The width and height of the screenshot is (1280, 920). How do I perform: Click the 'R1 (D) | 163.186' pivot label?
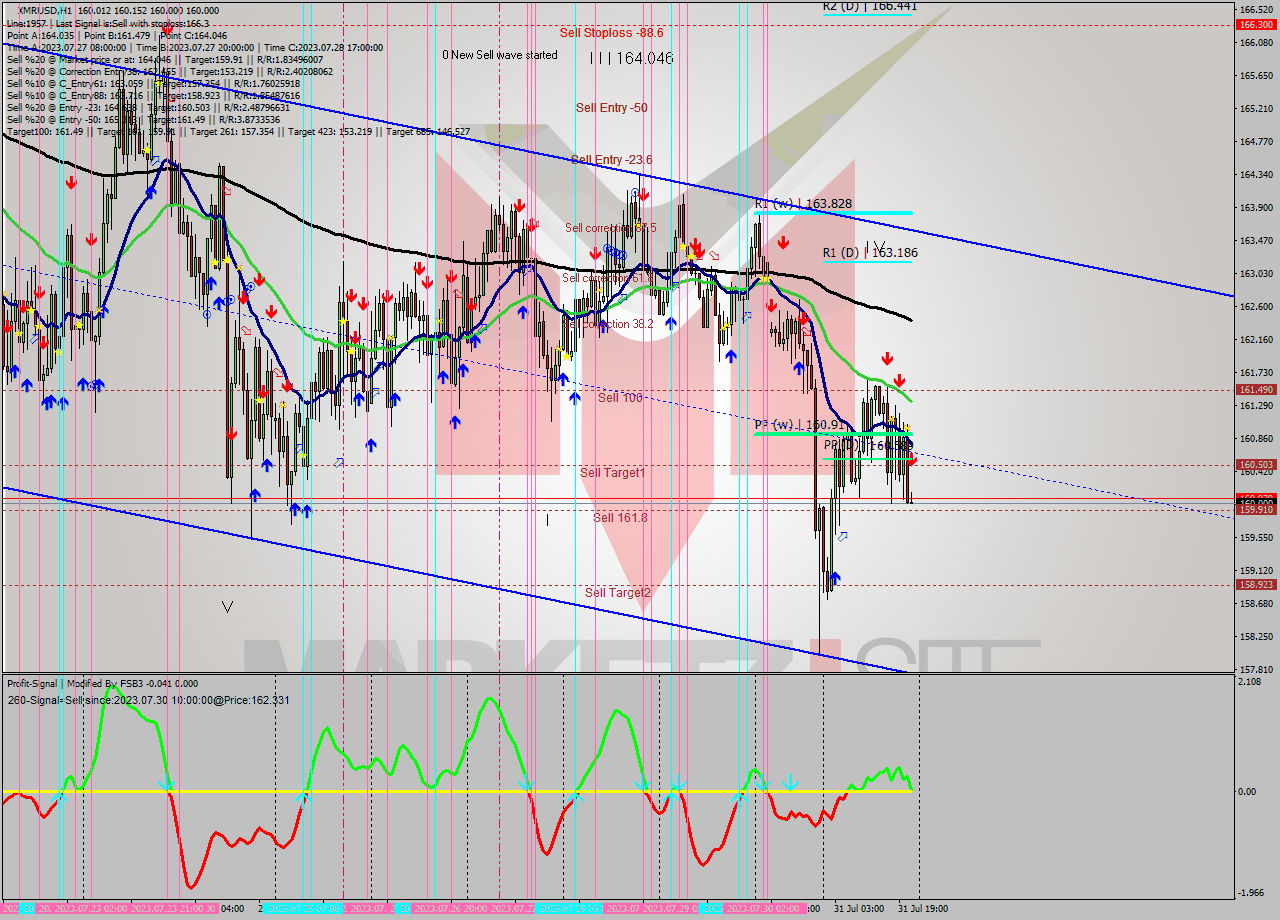(869, 253)
